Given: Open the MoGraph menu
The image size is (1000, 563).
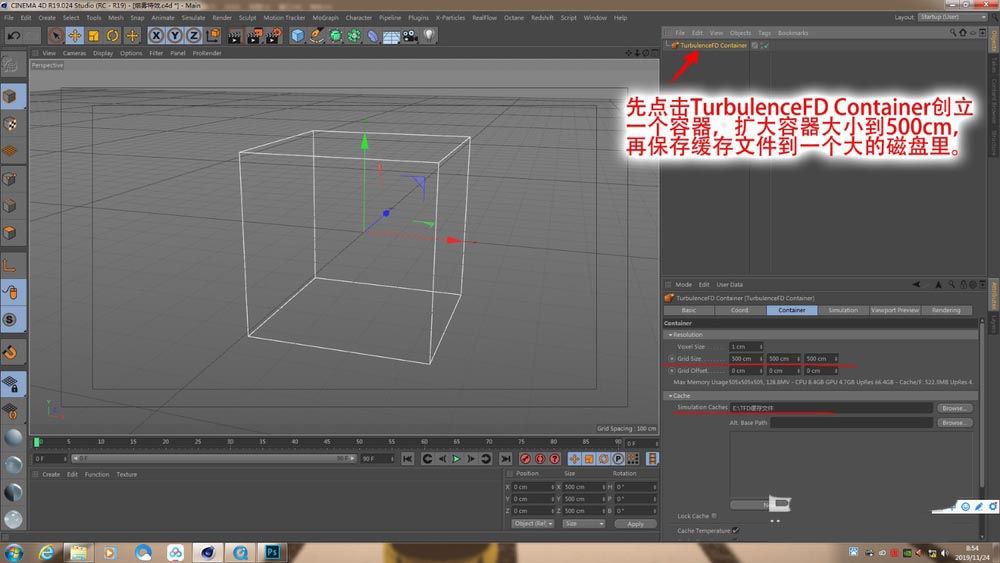Looking at the screenshot, I should coord(325,18).
